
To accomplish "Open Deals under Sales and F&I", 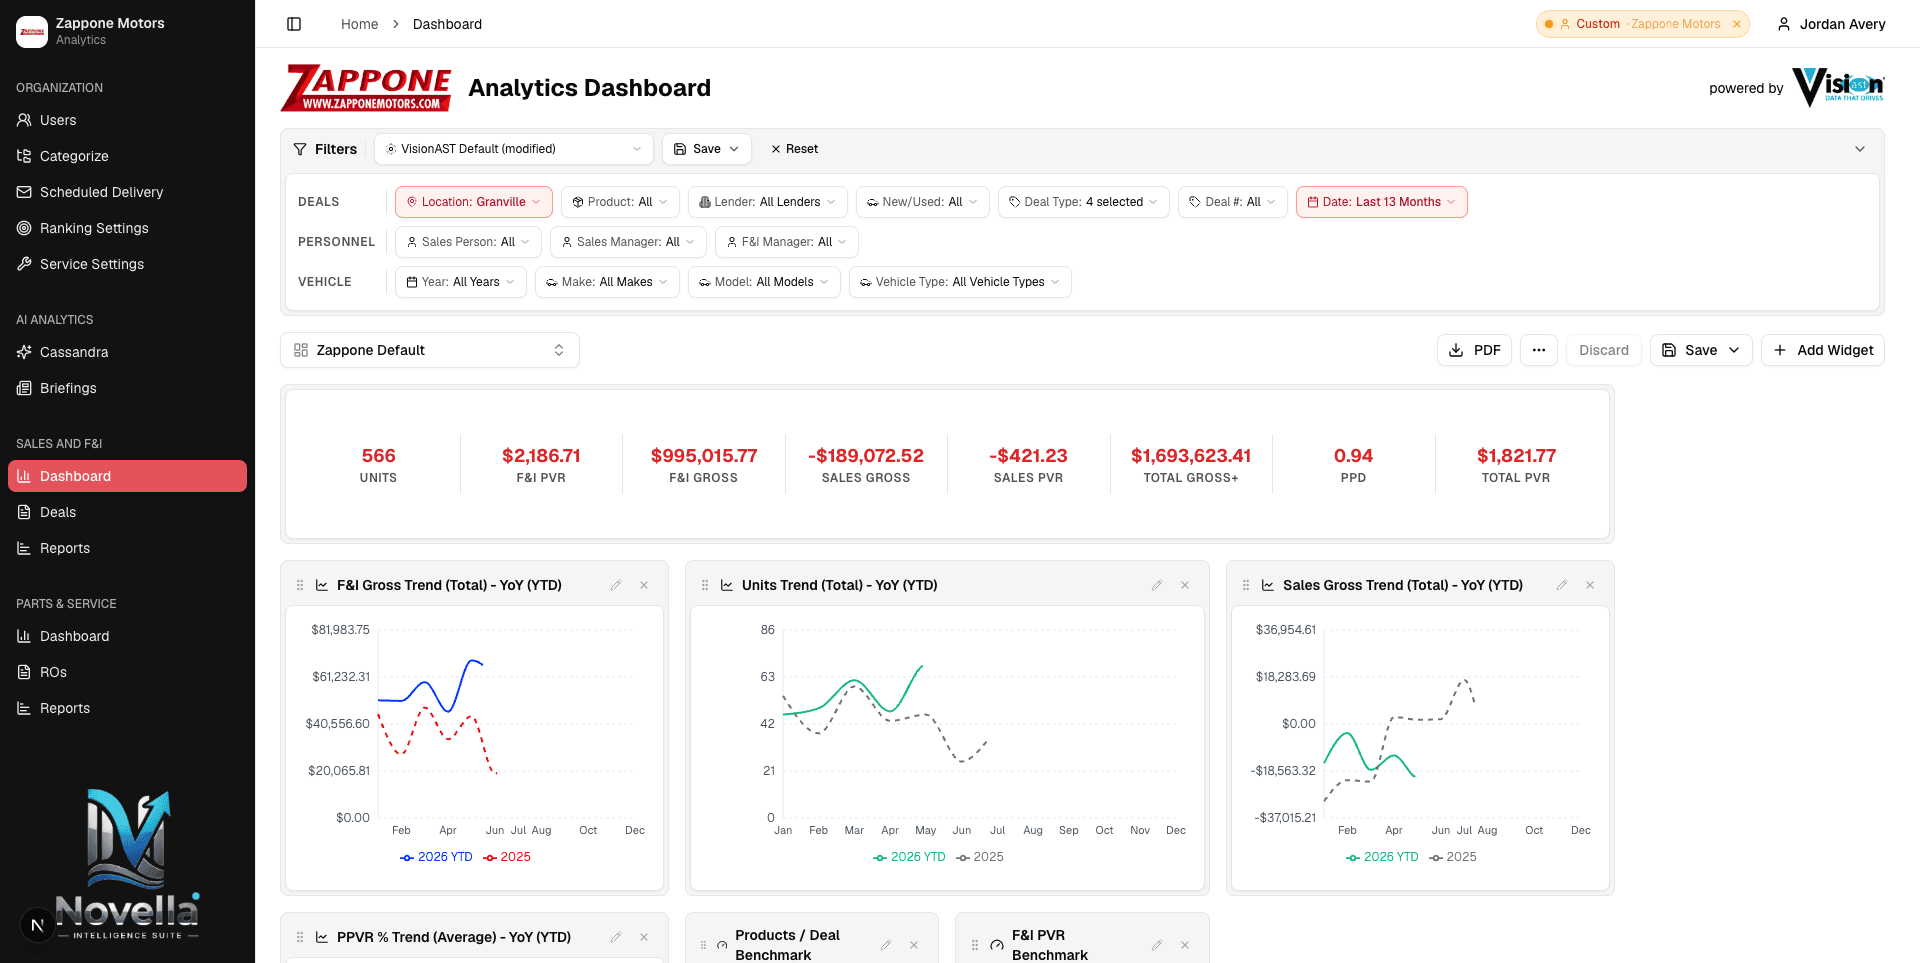I will coord(127,512).
